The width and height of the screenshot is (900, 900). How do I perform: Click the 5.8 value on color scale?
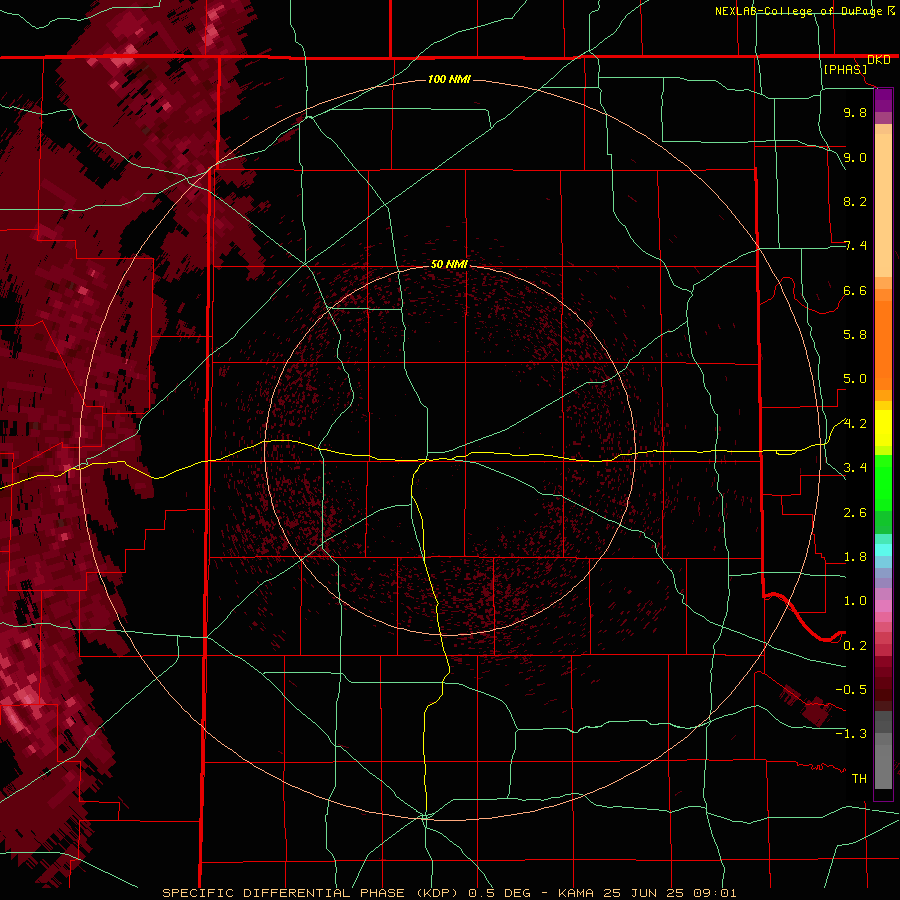(855, 335)
